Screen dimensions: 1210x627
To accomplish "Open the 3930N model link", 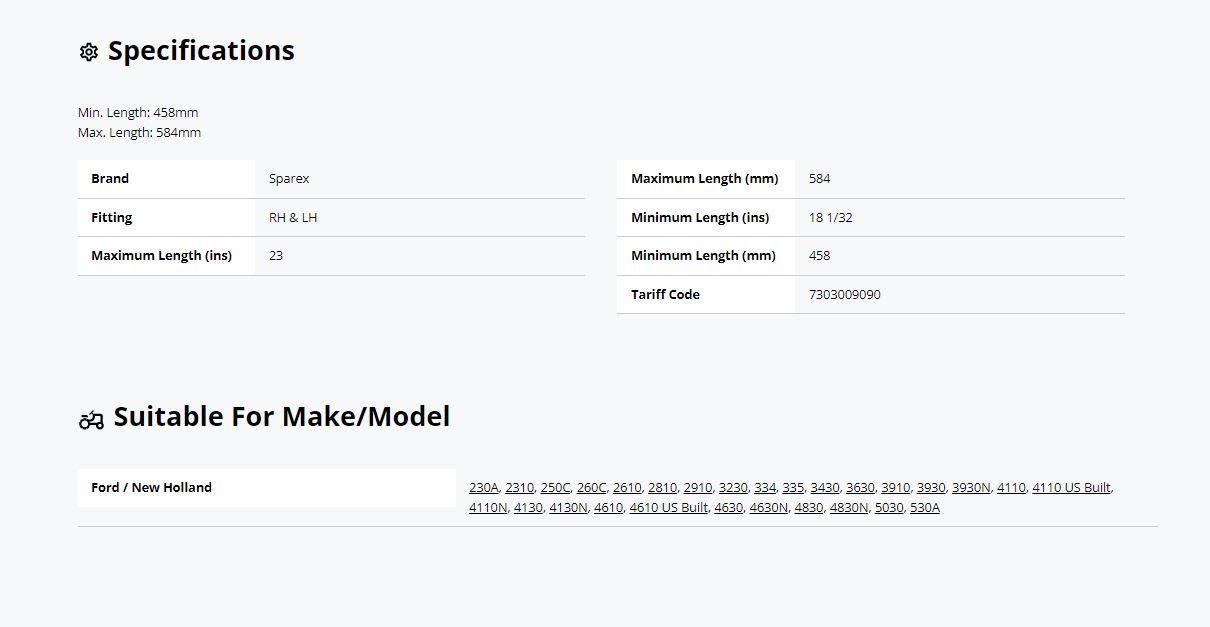I will coord(971,487).
